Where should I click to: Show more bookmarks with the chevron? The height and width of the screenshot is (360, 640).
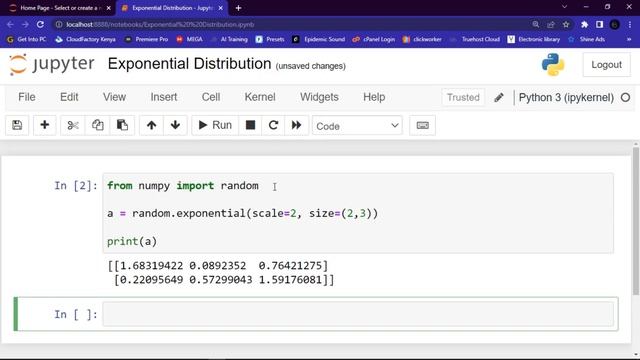(x=629, y=39)
